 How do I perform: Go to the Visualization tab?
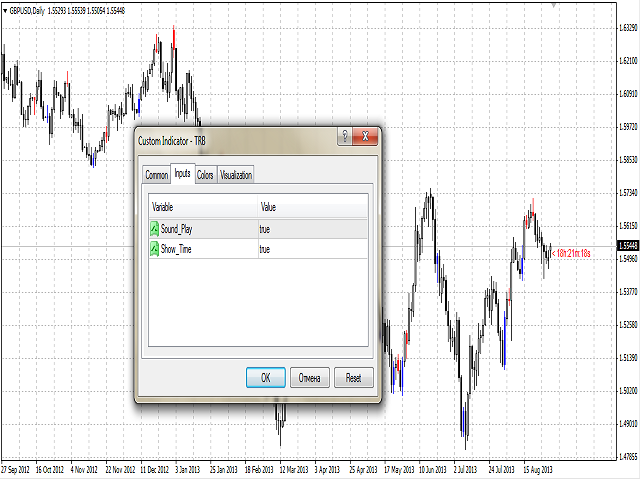(236, 175)
